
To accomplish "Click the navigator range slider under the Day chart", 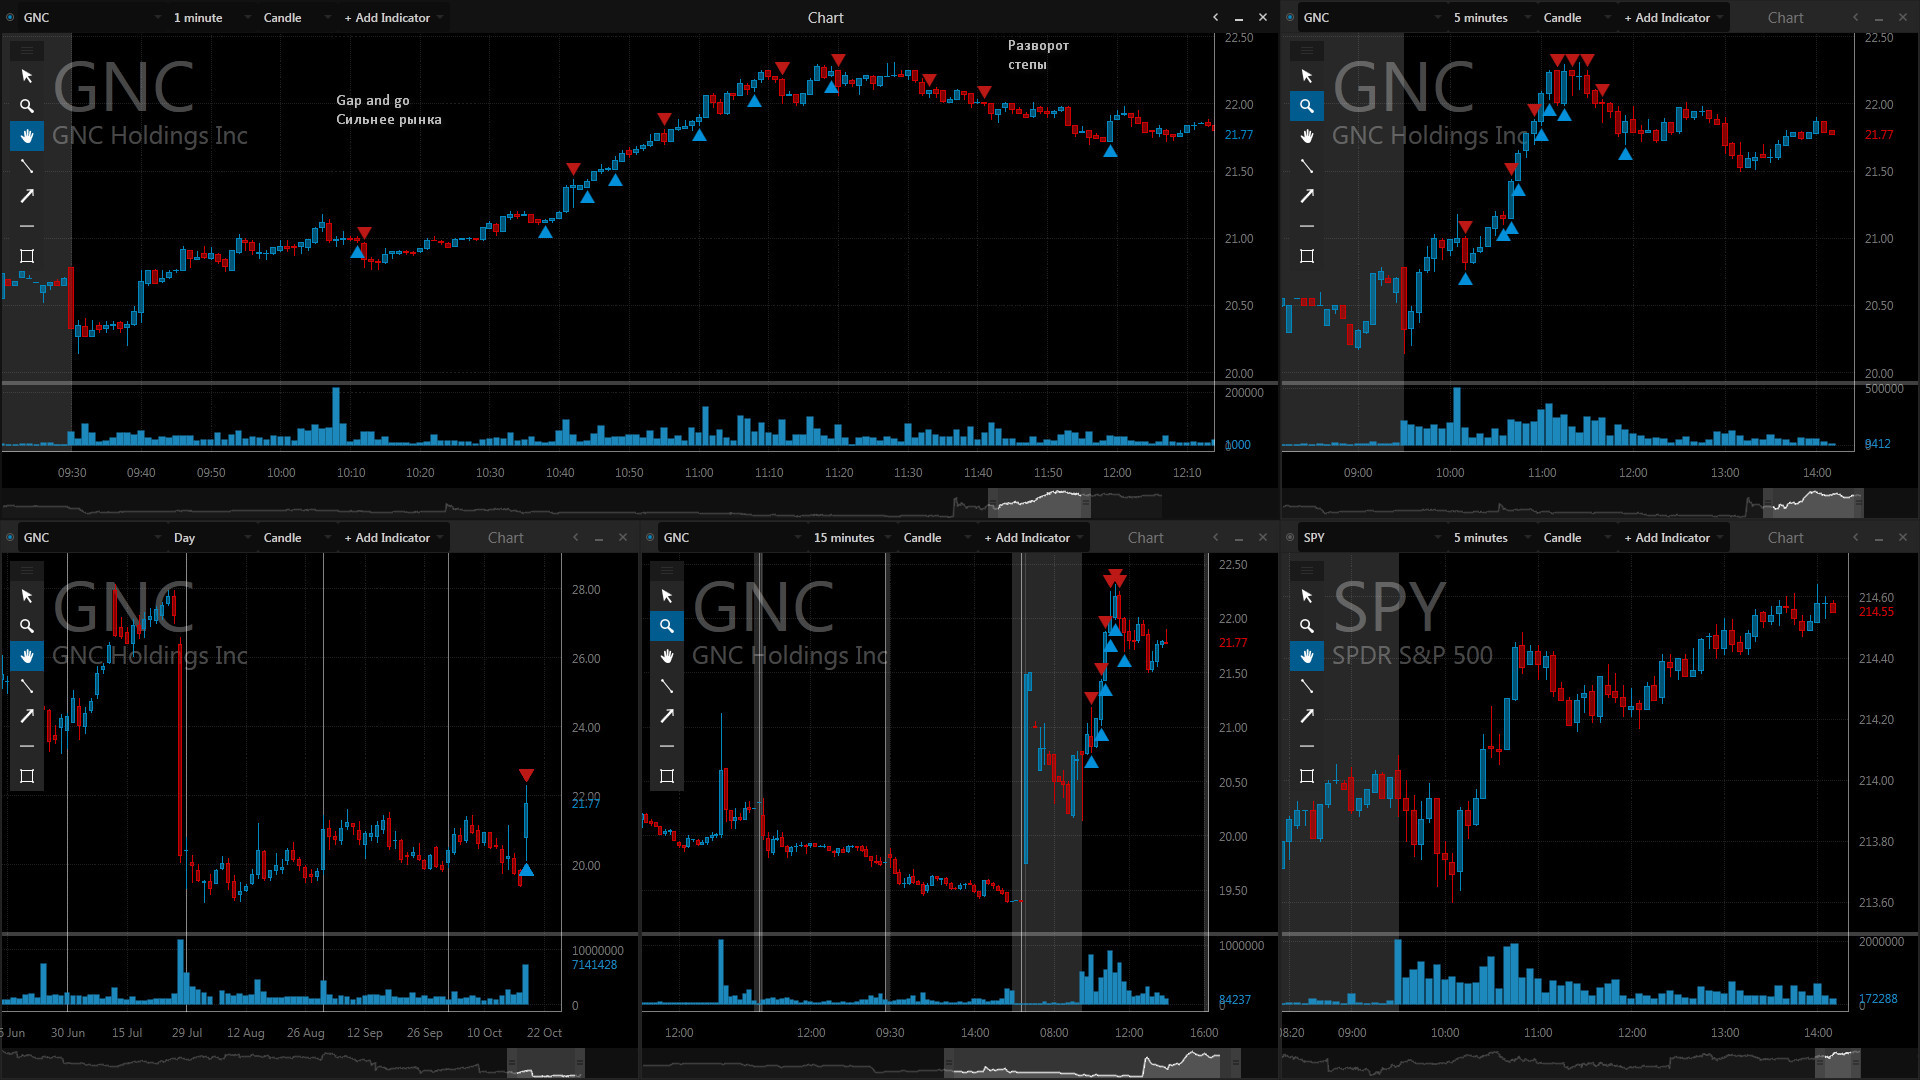I will click(545, 1063).
